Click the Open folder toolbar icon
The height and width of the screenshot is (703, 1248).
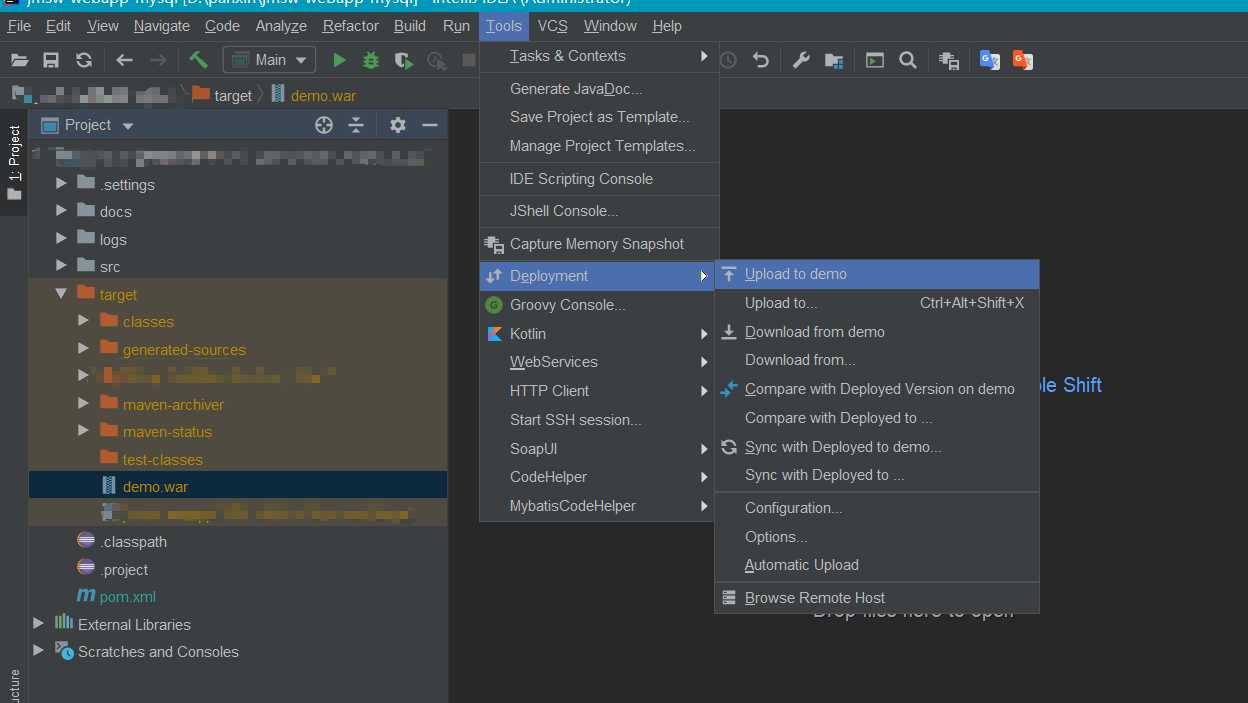[19, 60]
